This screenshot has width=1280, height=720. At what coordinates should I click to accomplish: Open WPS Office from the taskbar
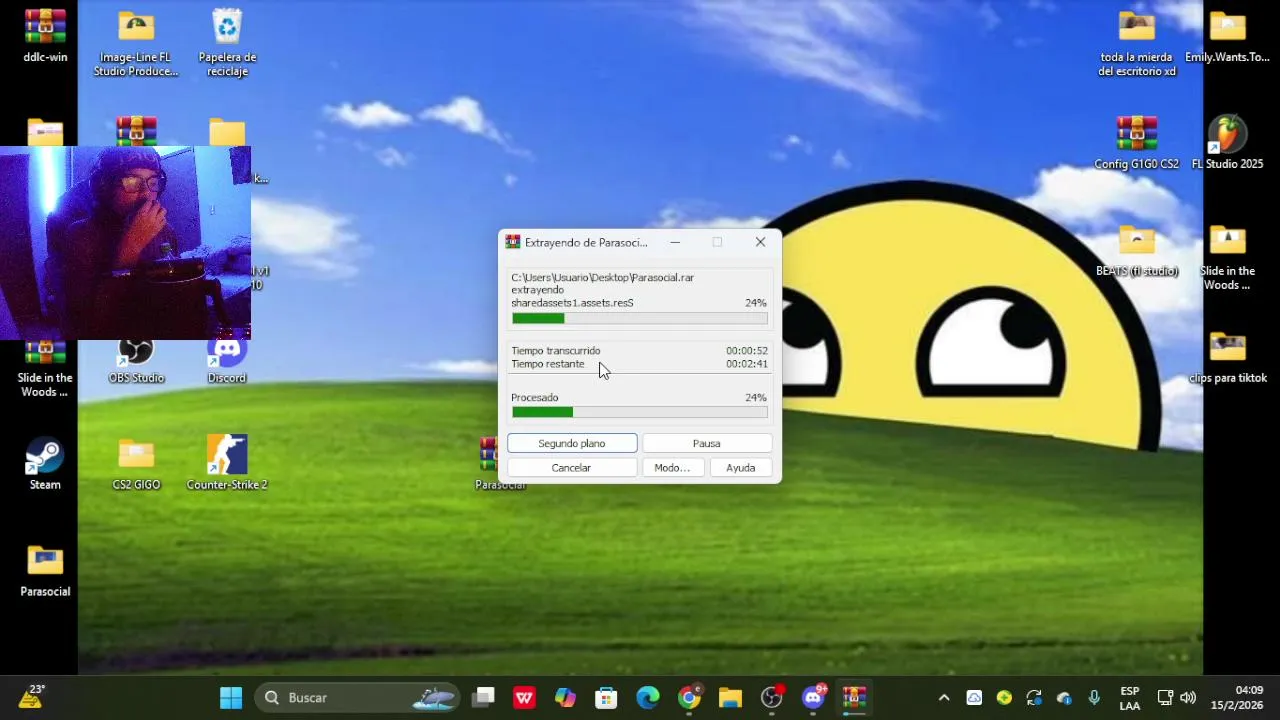click(x=524, y=698)
